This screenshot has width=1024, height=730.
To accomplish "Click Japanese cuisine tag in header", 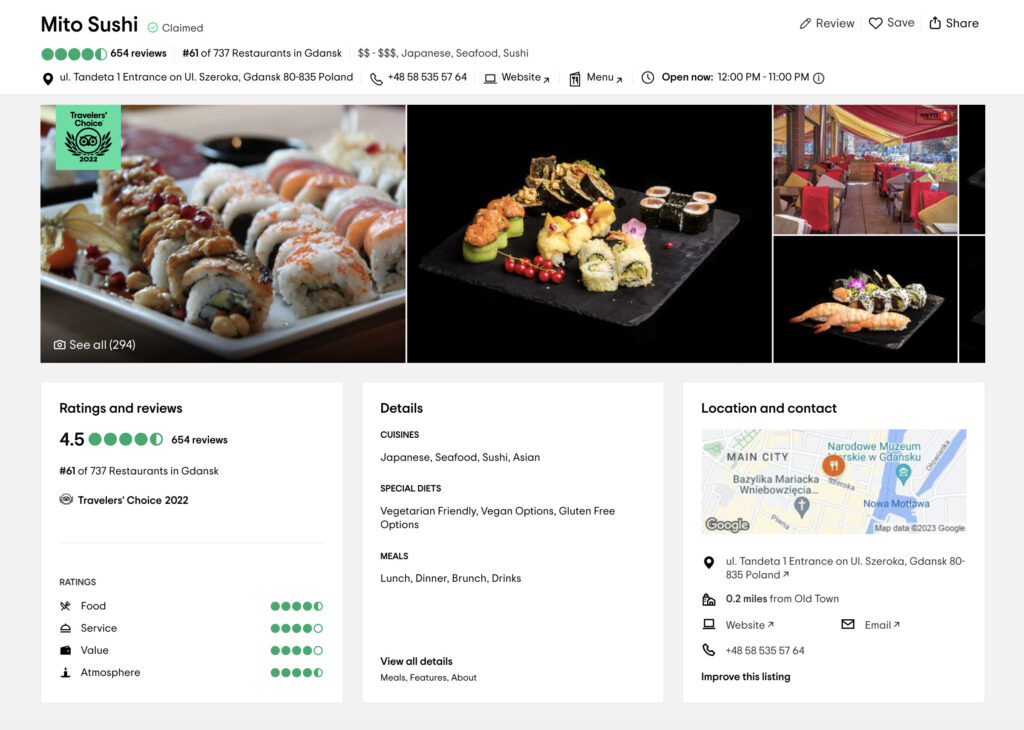I will click(x=426, y=54).
